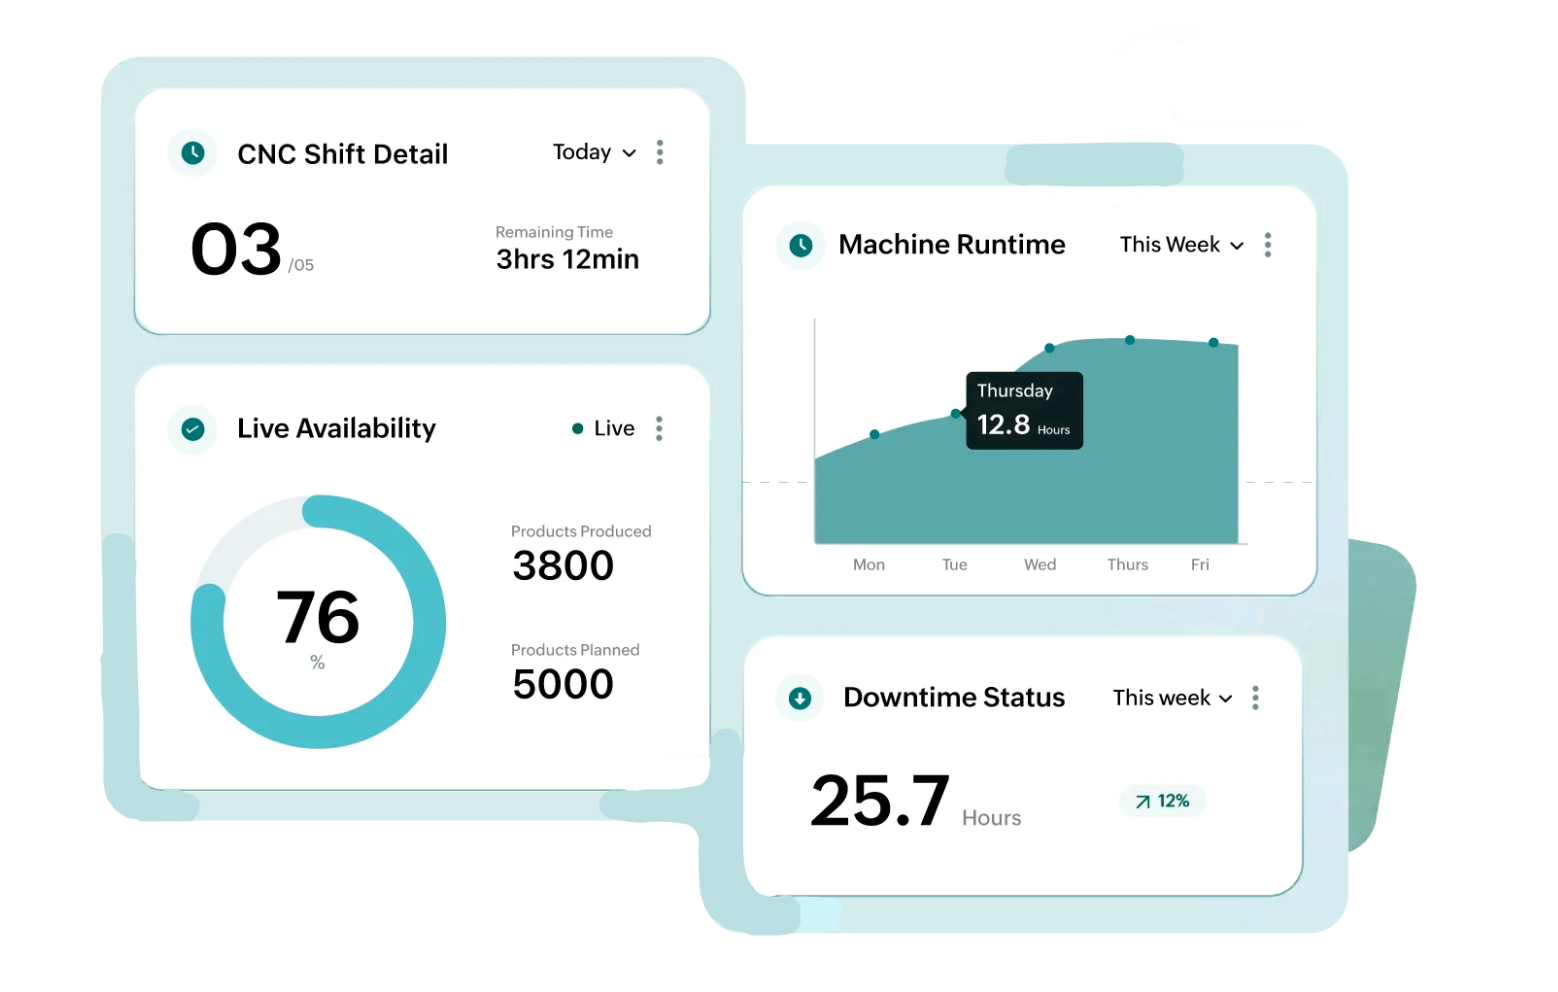
Task: Click the Live Availability checkmark icon
Action: coord(193,429)
